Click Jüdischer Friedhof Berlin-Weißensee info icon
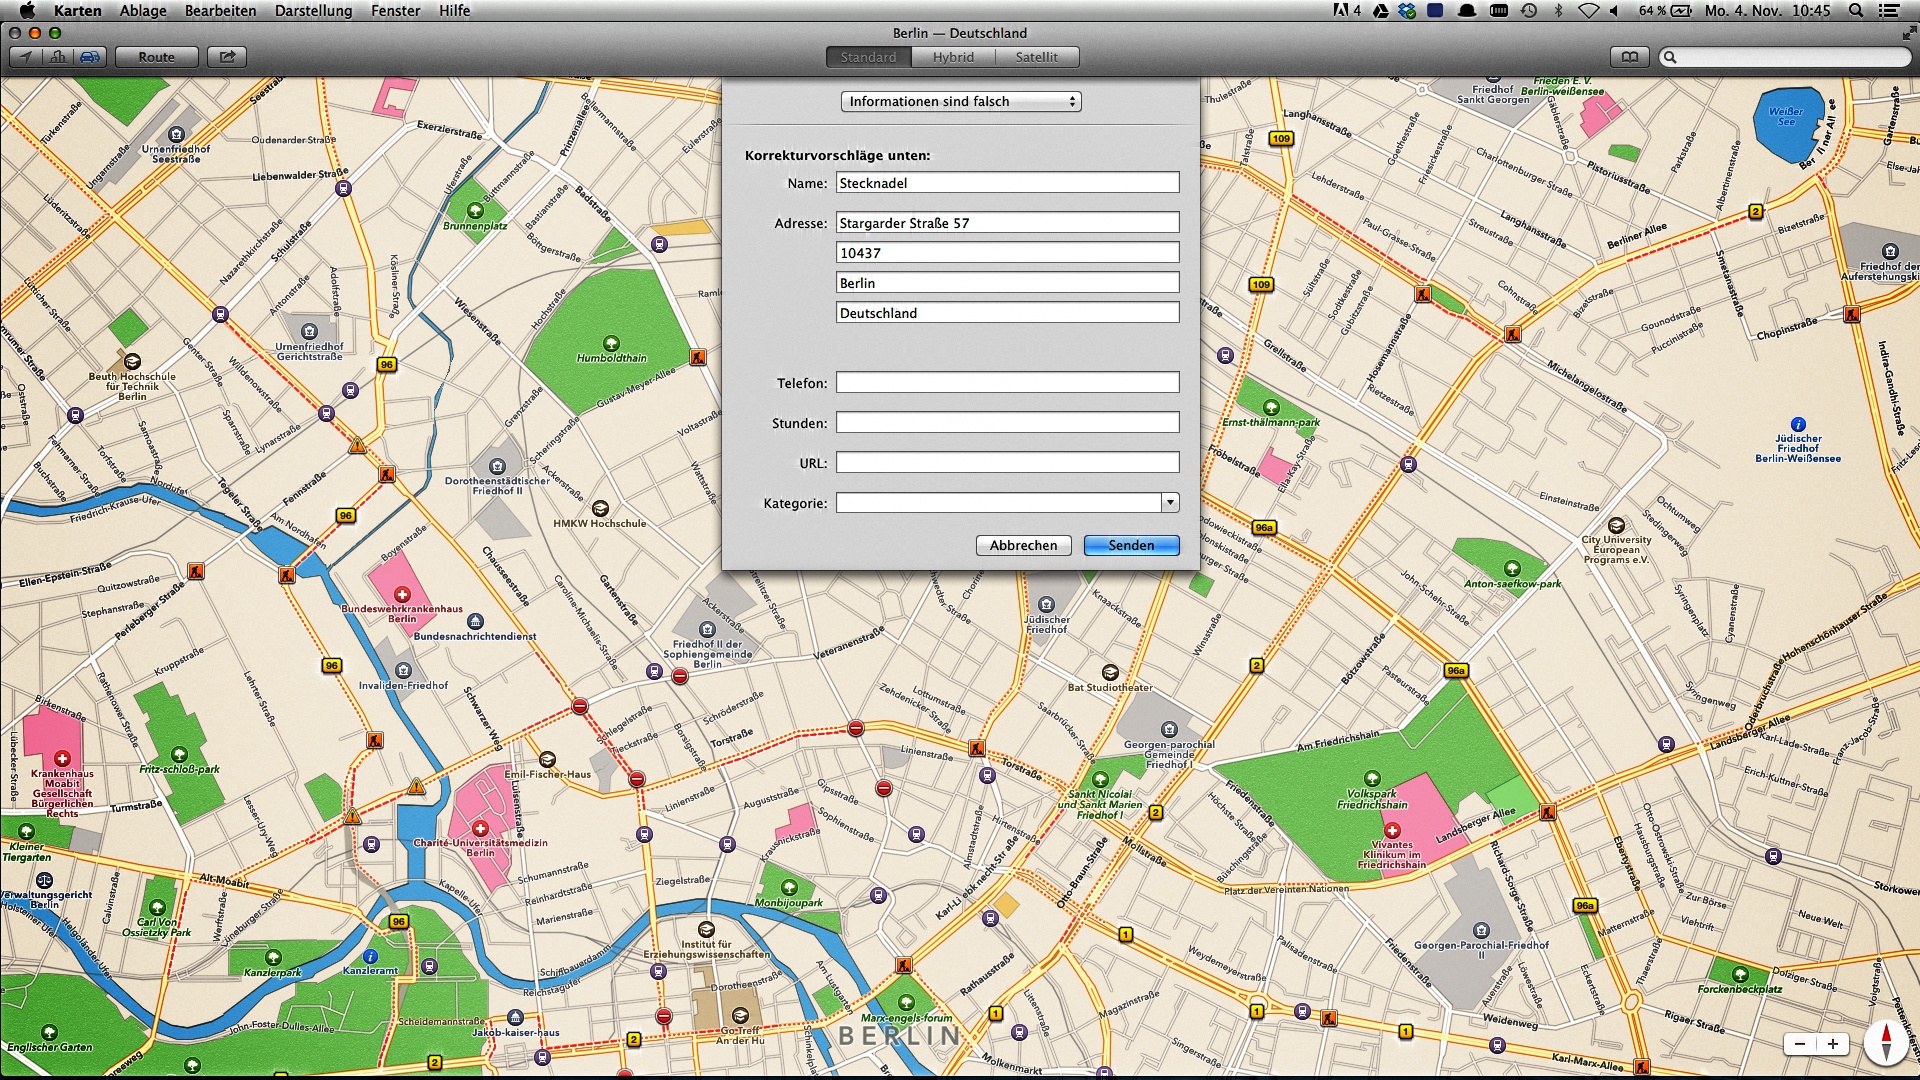The width and height of the screenshot is (1920, 1080). 1798,424
